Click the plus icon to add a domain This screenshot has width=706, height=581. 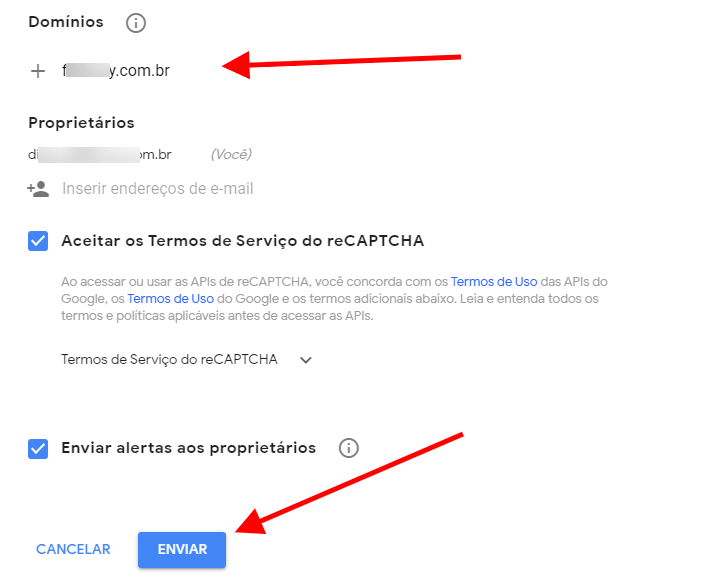pos(38,71)
